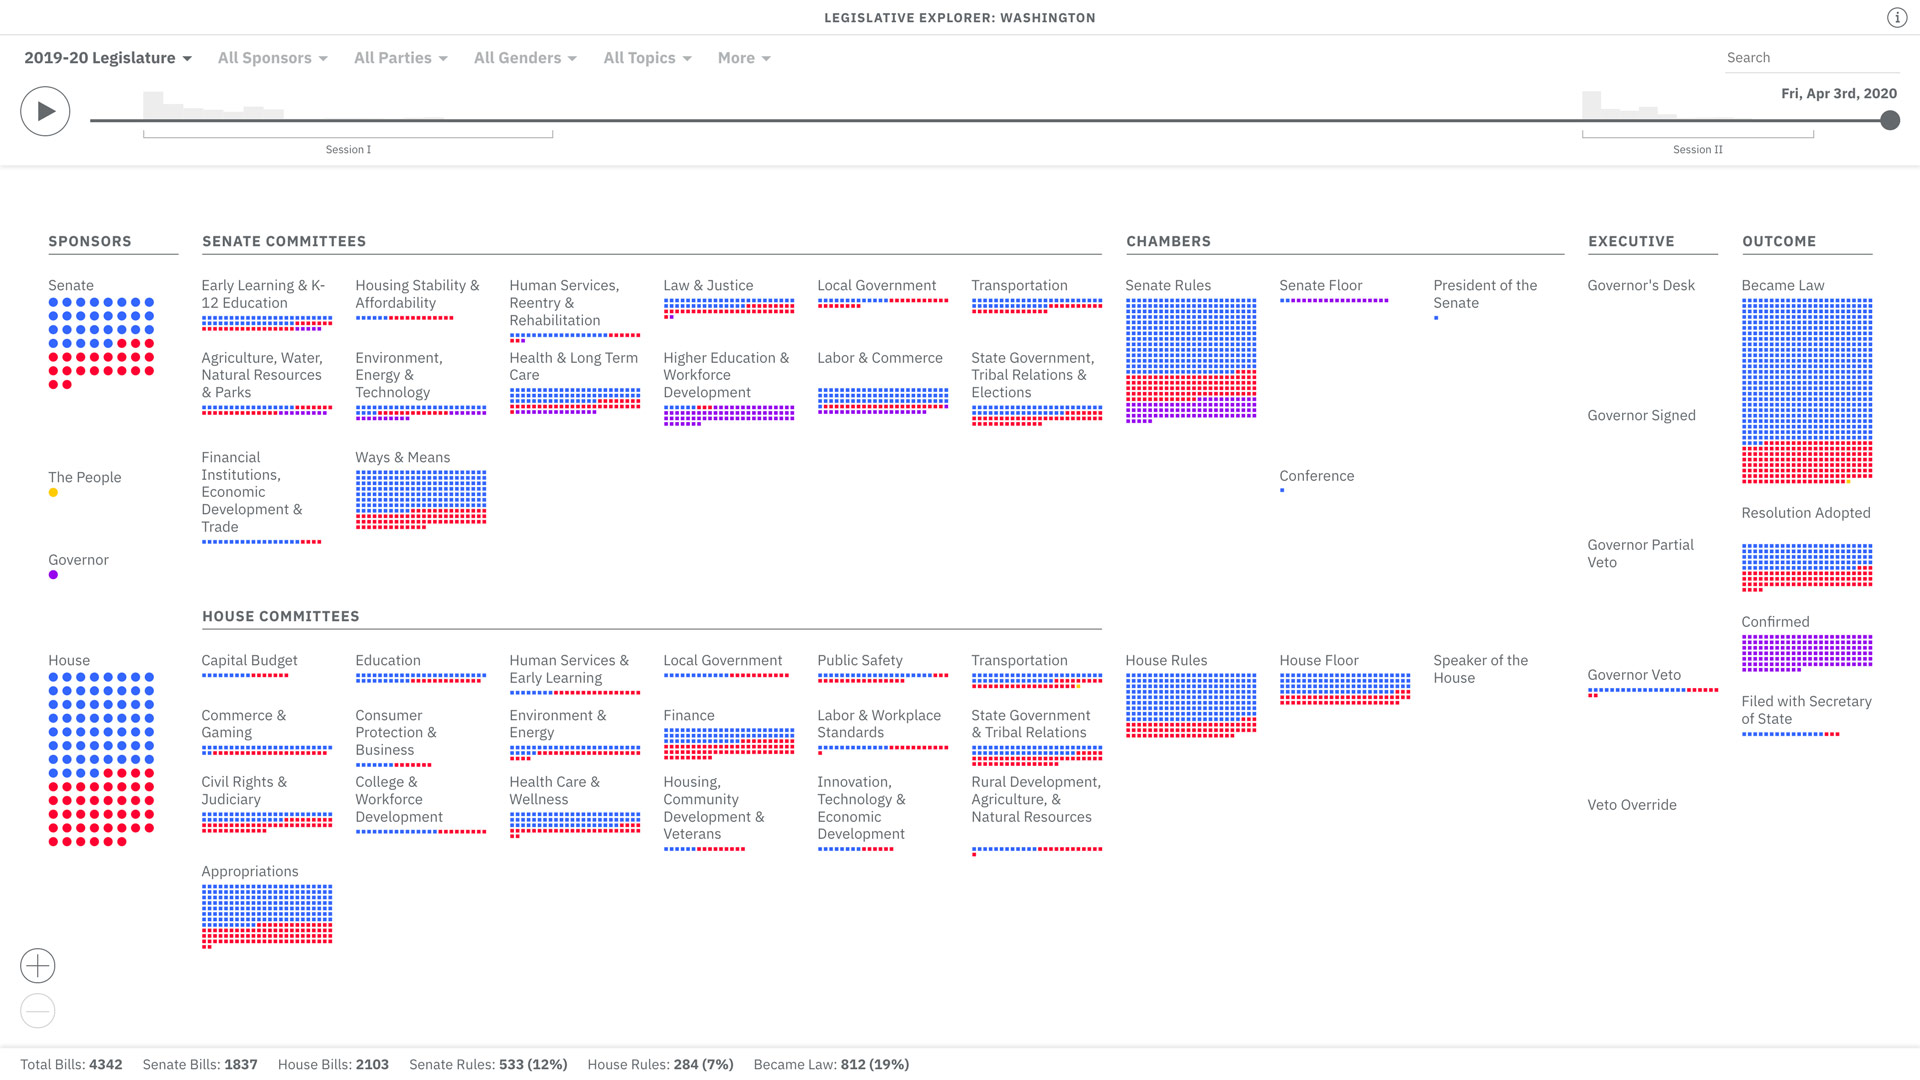Select the Session I timeline label

[x=348, y=150]
